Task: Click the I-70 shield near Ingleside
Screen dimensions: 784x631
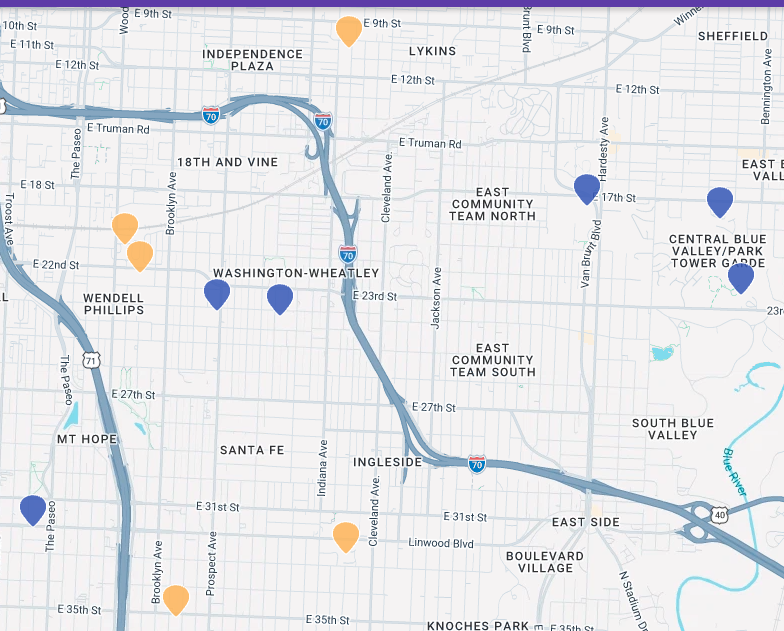Action: pyautogui.click(x=477, y=464)
